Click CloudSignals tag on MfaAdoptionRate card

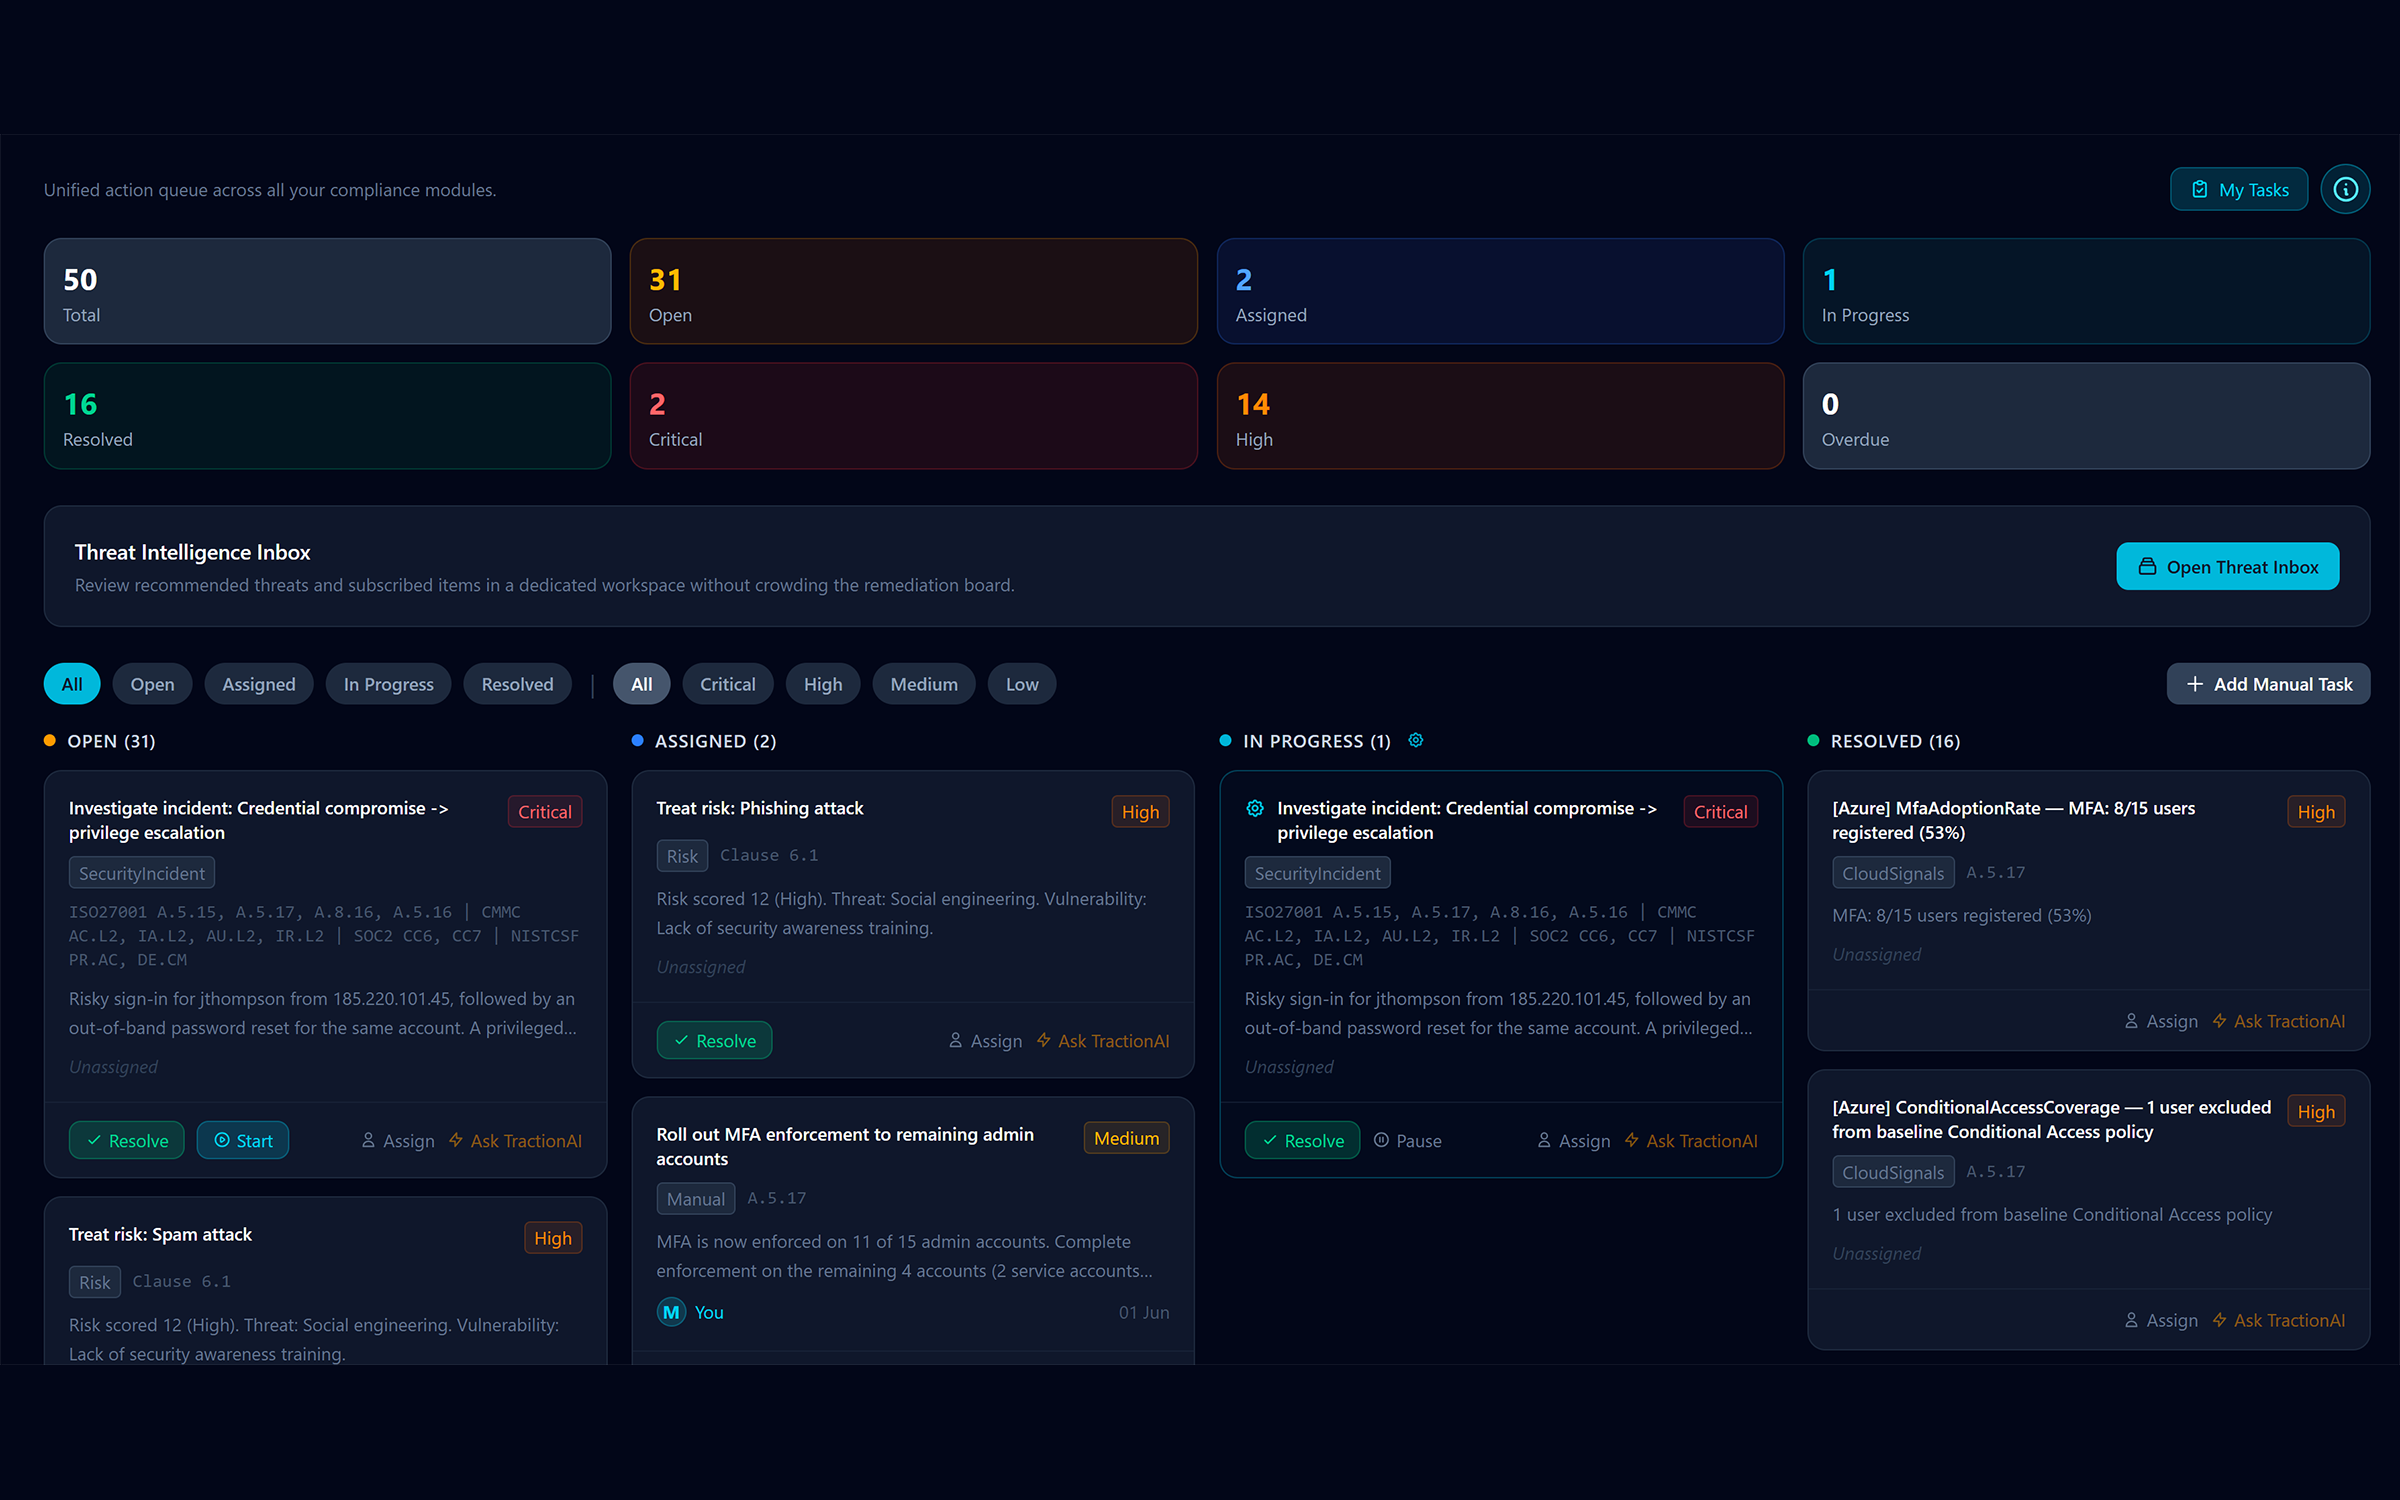coord(1892,873)
